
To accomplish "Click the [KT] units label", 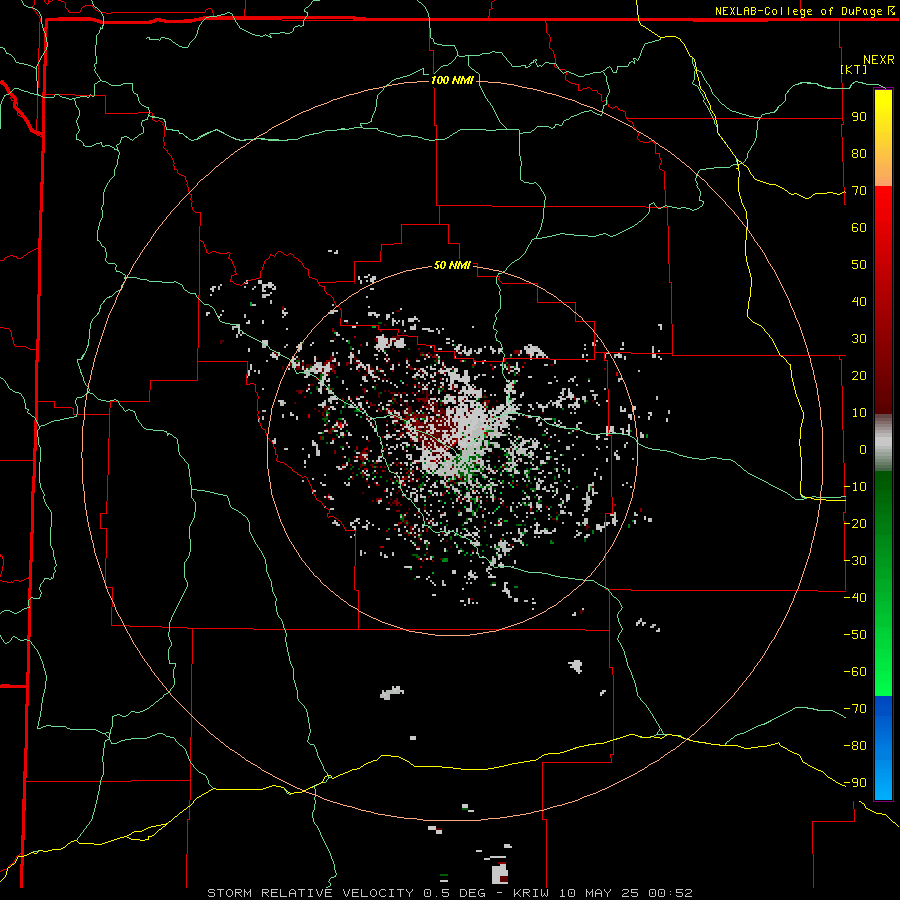I will pyautogui.click(x=854, y=69).
